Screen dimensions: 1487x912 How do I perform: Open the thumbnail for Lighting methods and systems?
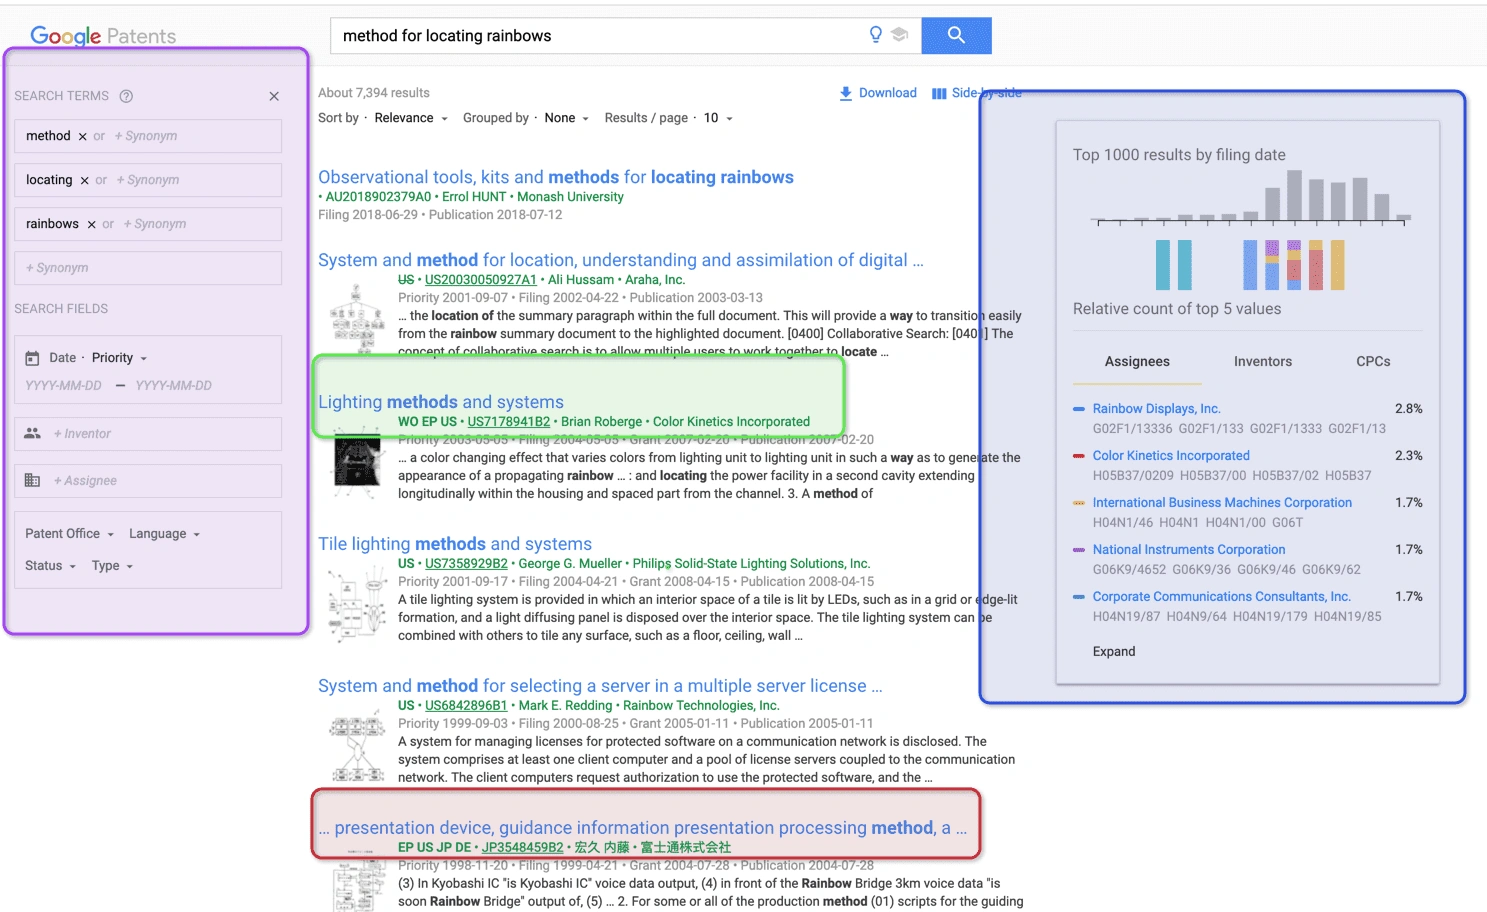[x=357, y=461]
